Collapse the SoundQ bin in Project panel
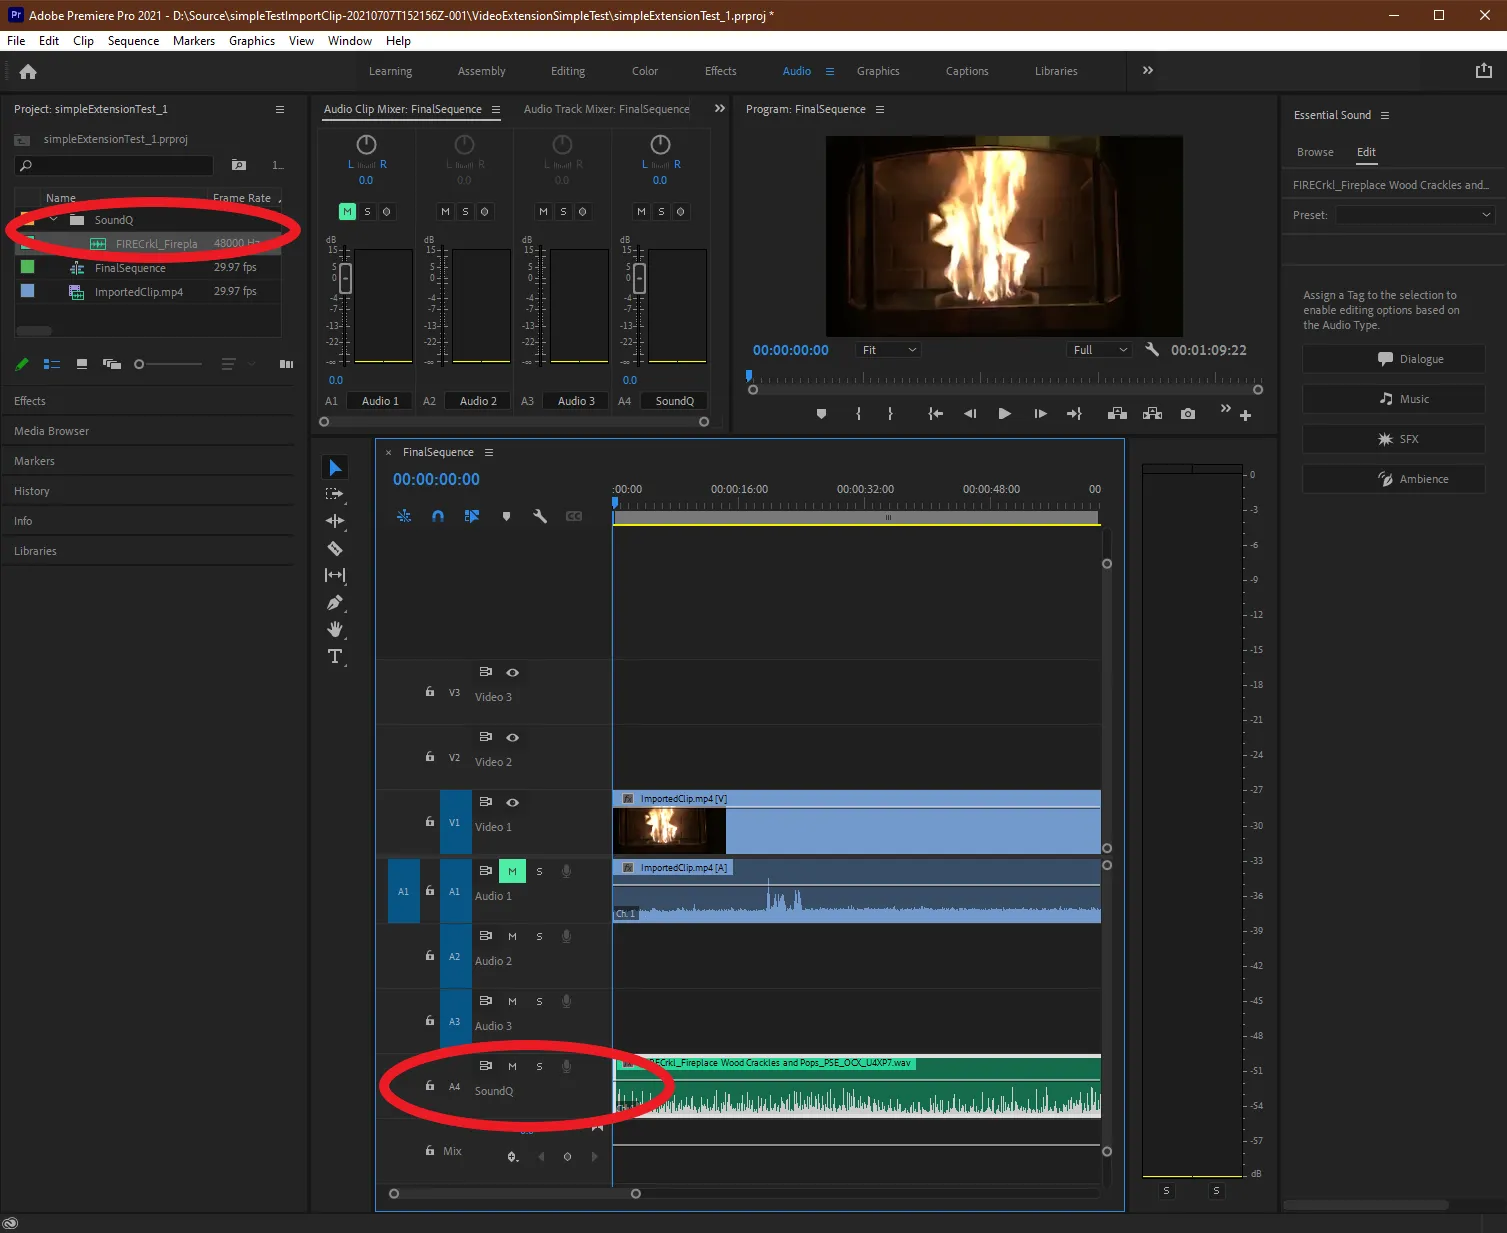The image size is (1507, 1233). click(54, 219)
